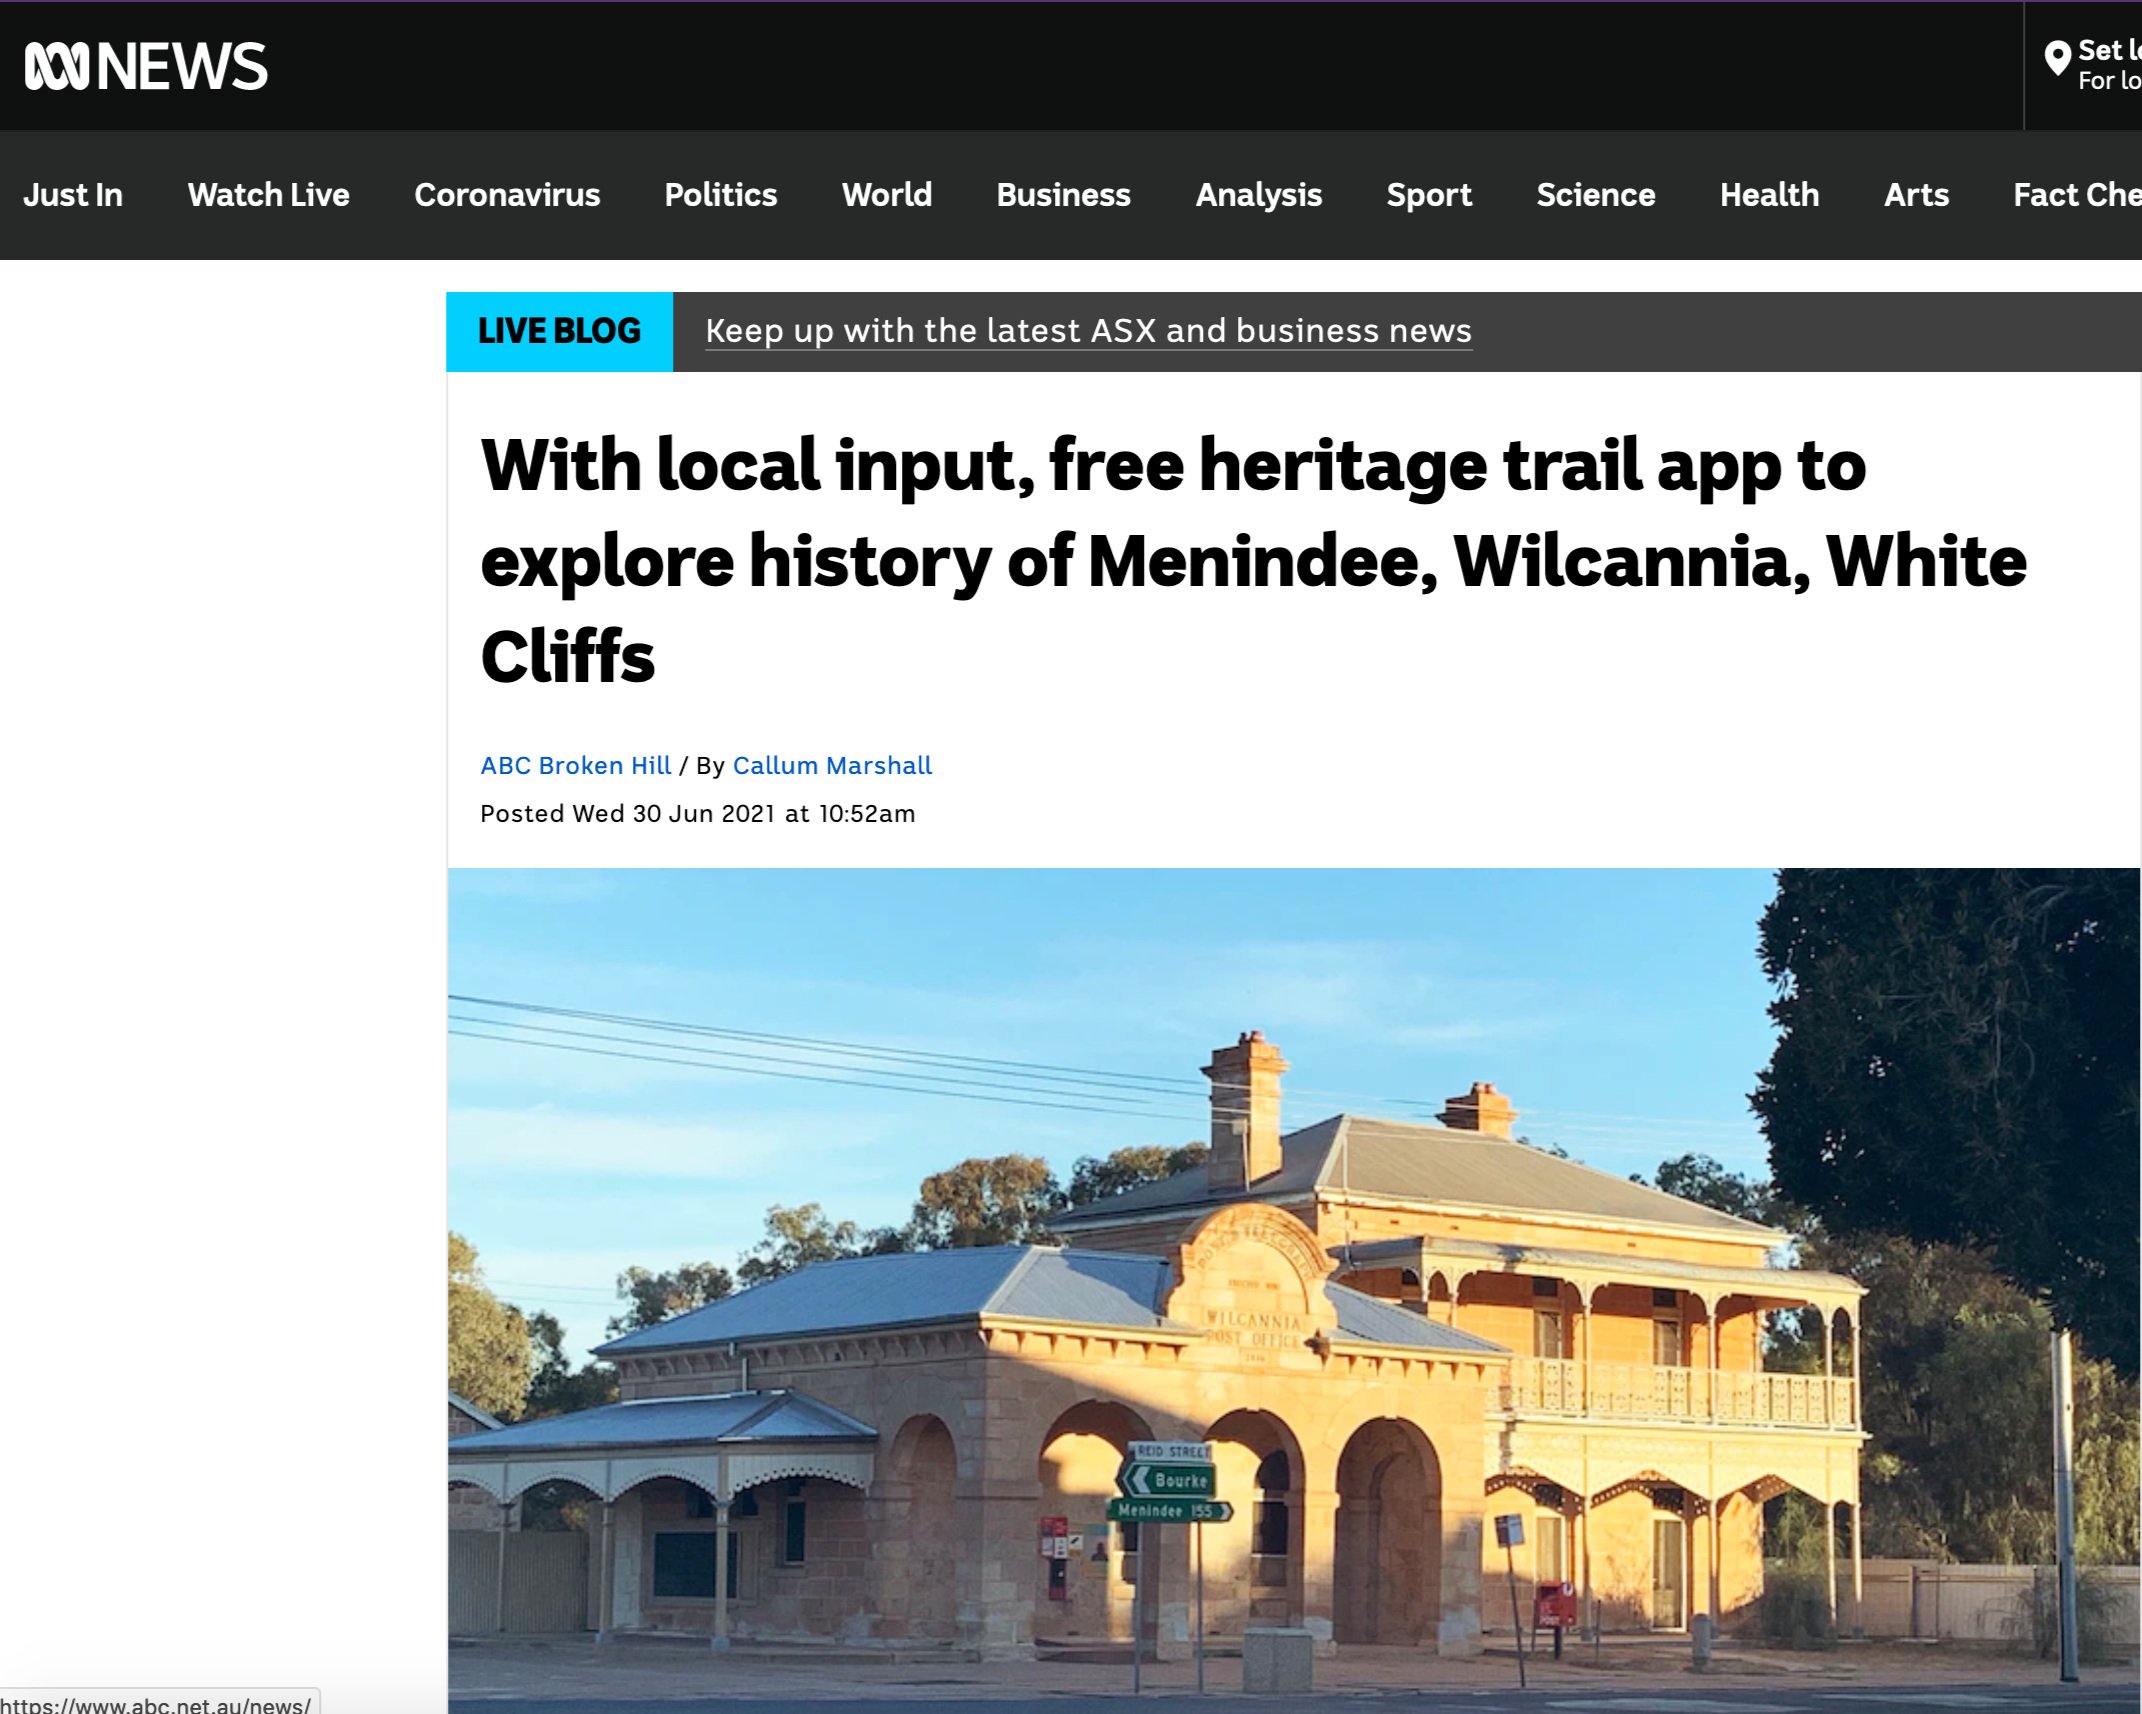Open author Callum Marshall's profile link
2142x1714 pixels.
(832, 765)
